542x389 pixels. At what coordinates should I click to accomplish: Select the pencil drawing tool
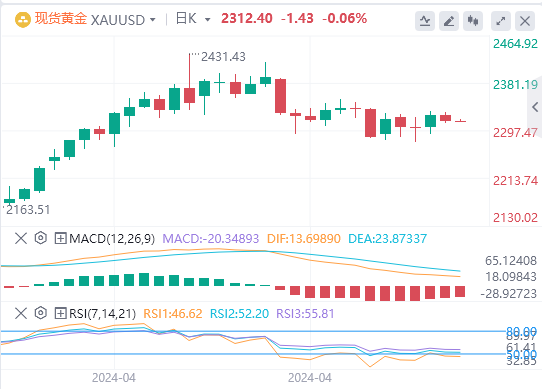(x=449, y=21)
